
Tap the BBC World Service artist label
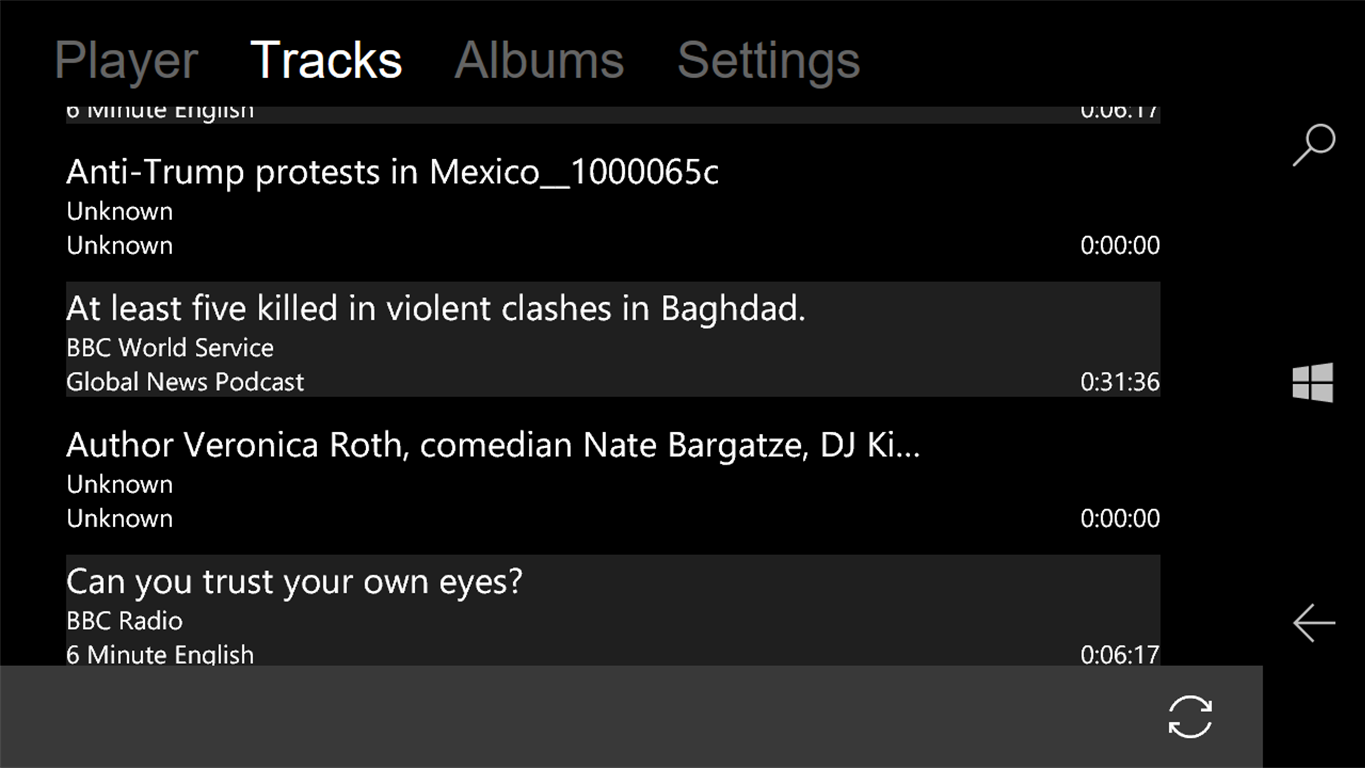pos(170,348)
